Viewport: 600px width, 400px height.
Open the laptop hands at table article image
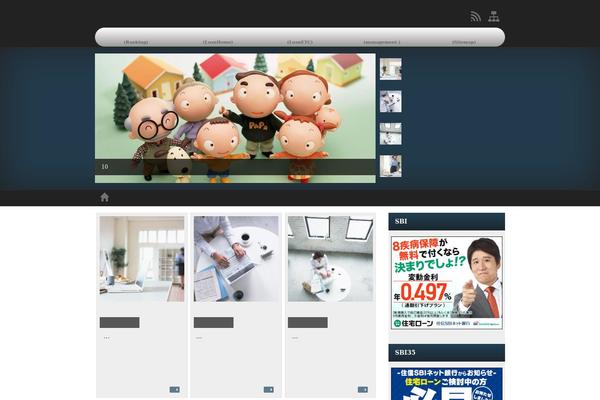tap(236, 259)
